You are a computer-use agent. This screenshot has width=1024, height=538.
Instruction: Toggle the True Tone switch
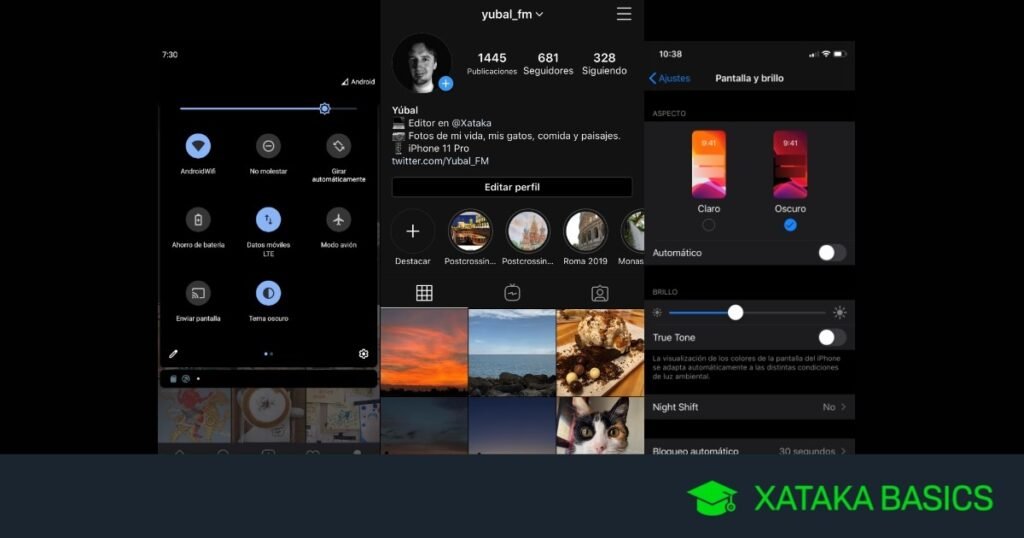[832, 338]
